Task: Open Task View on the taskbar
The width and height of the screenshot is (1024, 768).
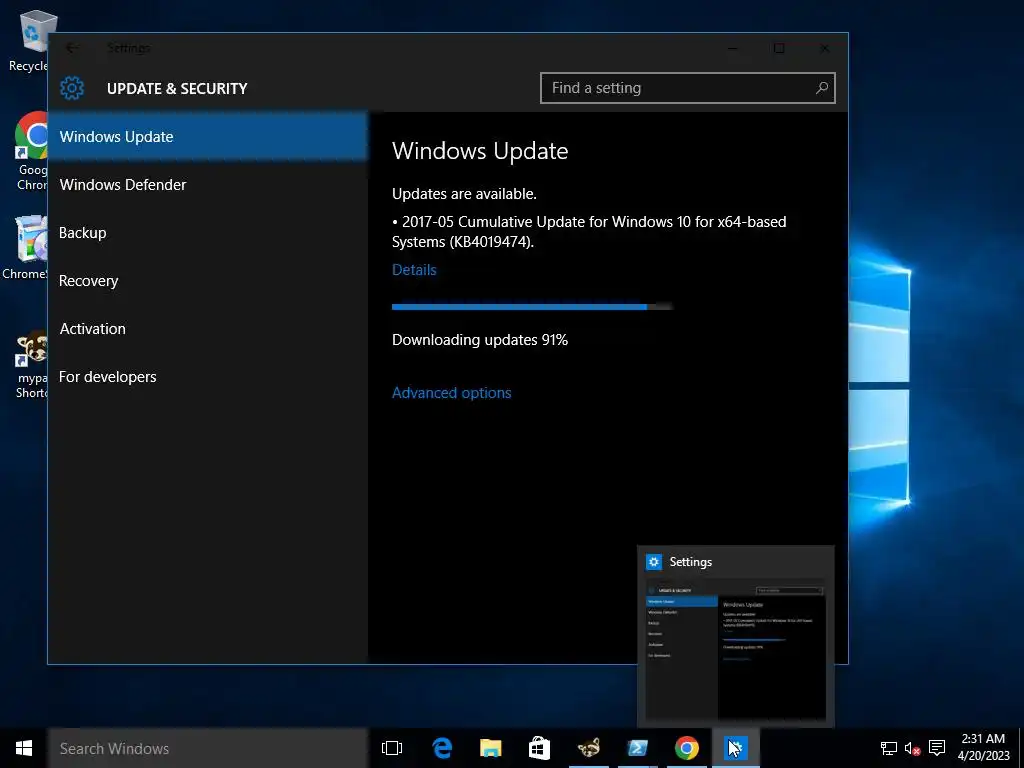Action: [x=392, y=748]
